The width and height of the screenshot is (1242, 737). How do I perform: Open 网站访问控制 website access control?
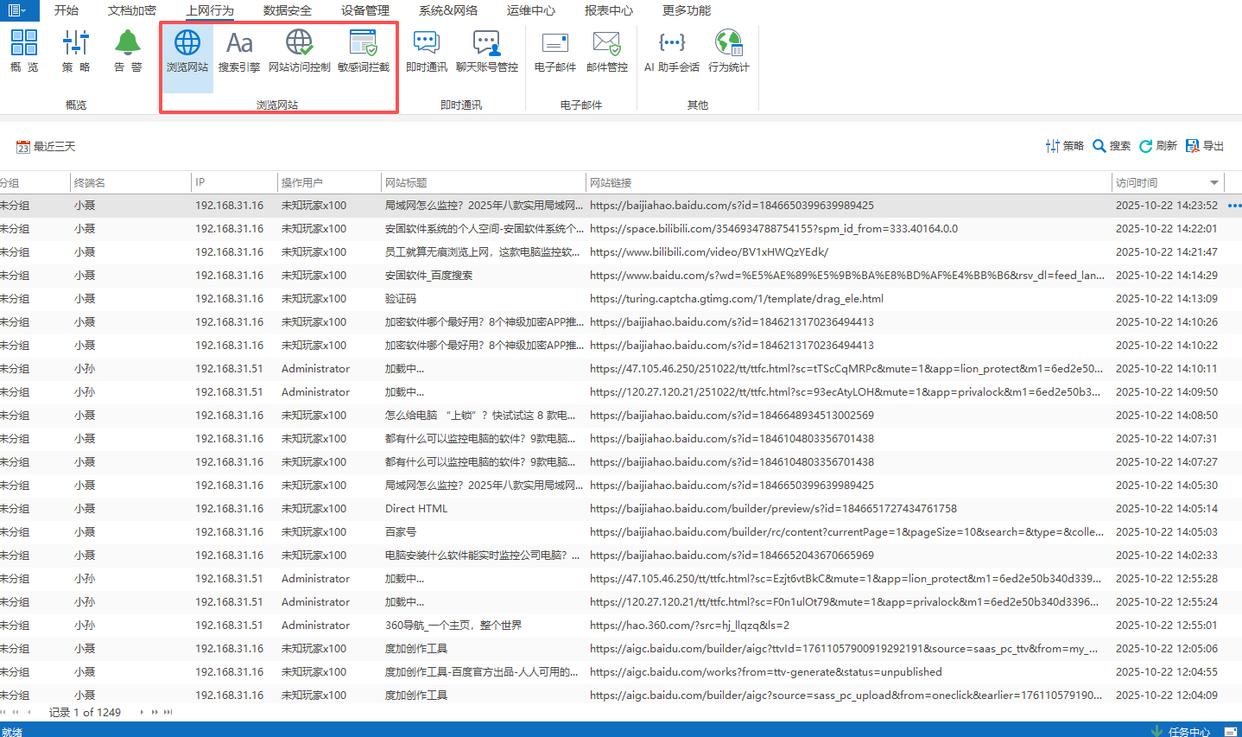[299, 50]
